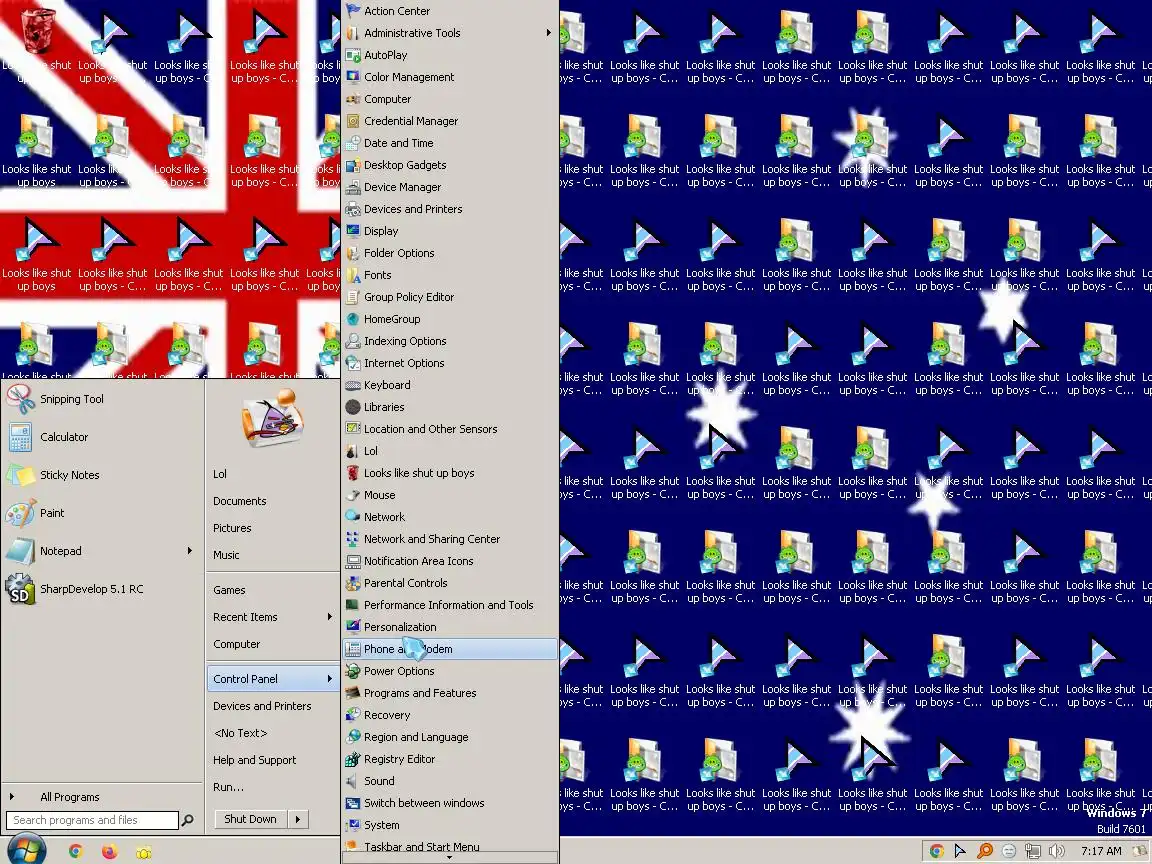Open Notification Area Icons
This screenshot has height=864, width=1152.
tap(450, 561)
